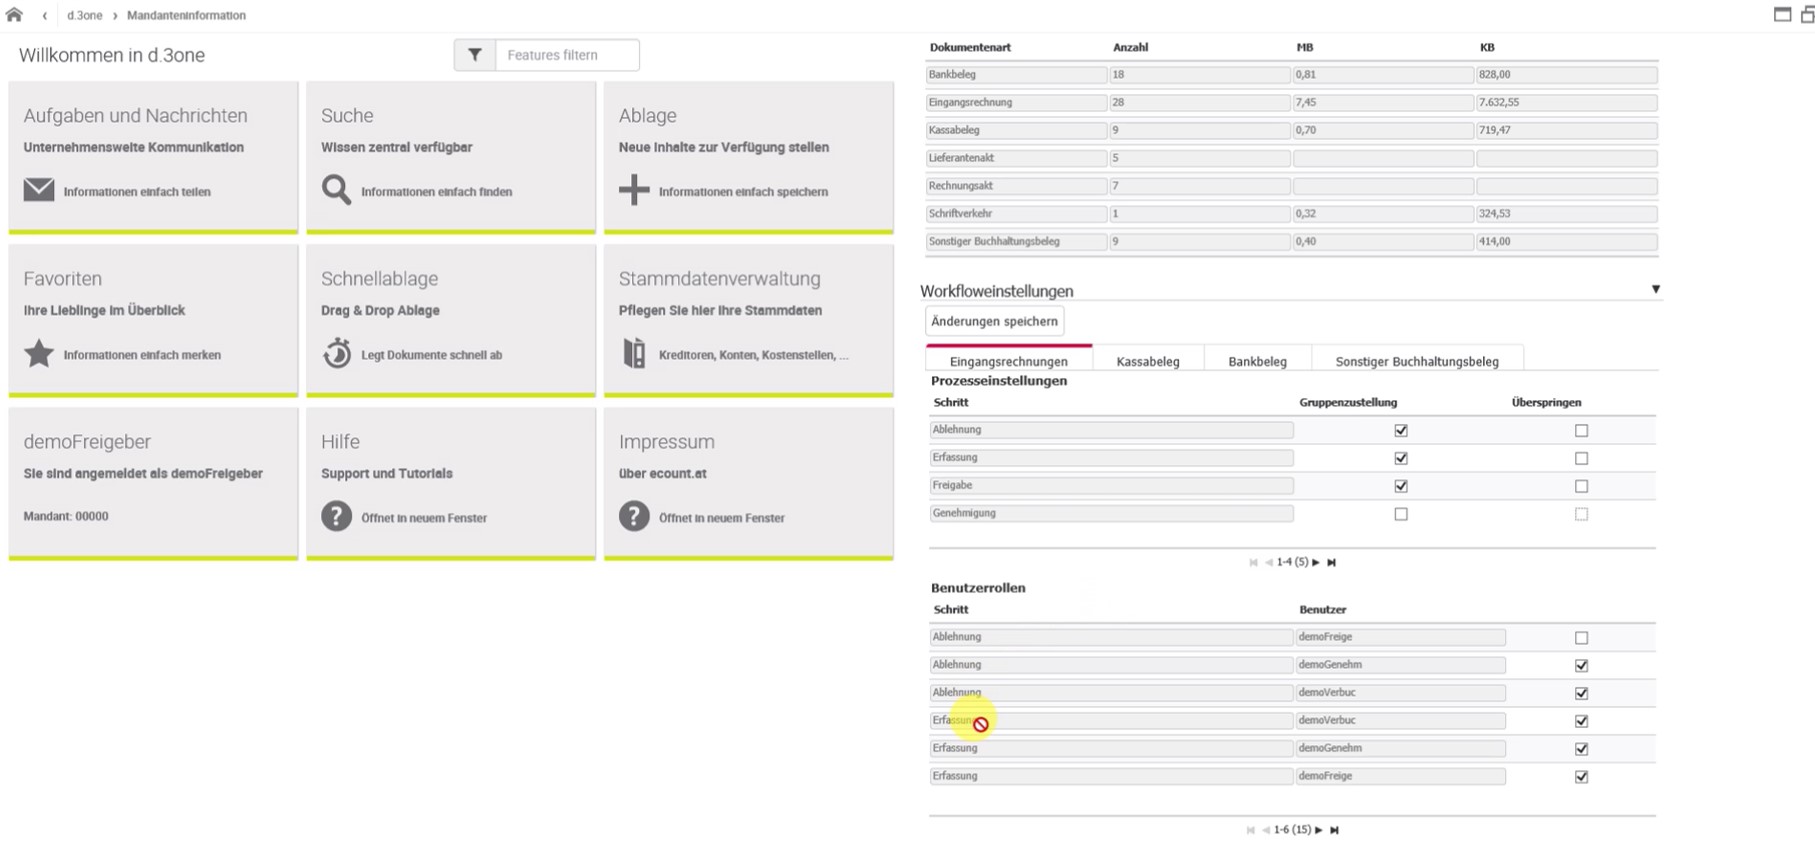Image resolution: width=1815 pixels, height=853 pixels.
Task: Click the Anzahl column header
Action: click(1130, 47)
